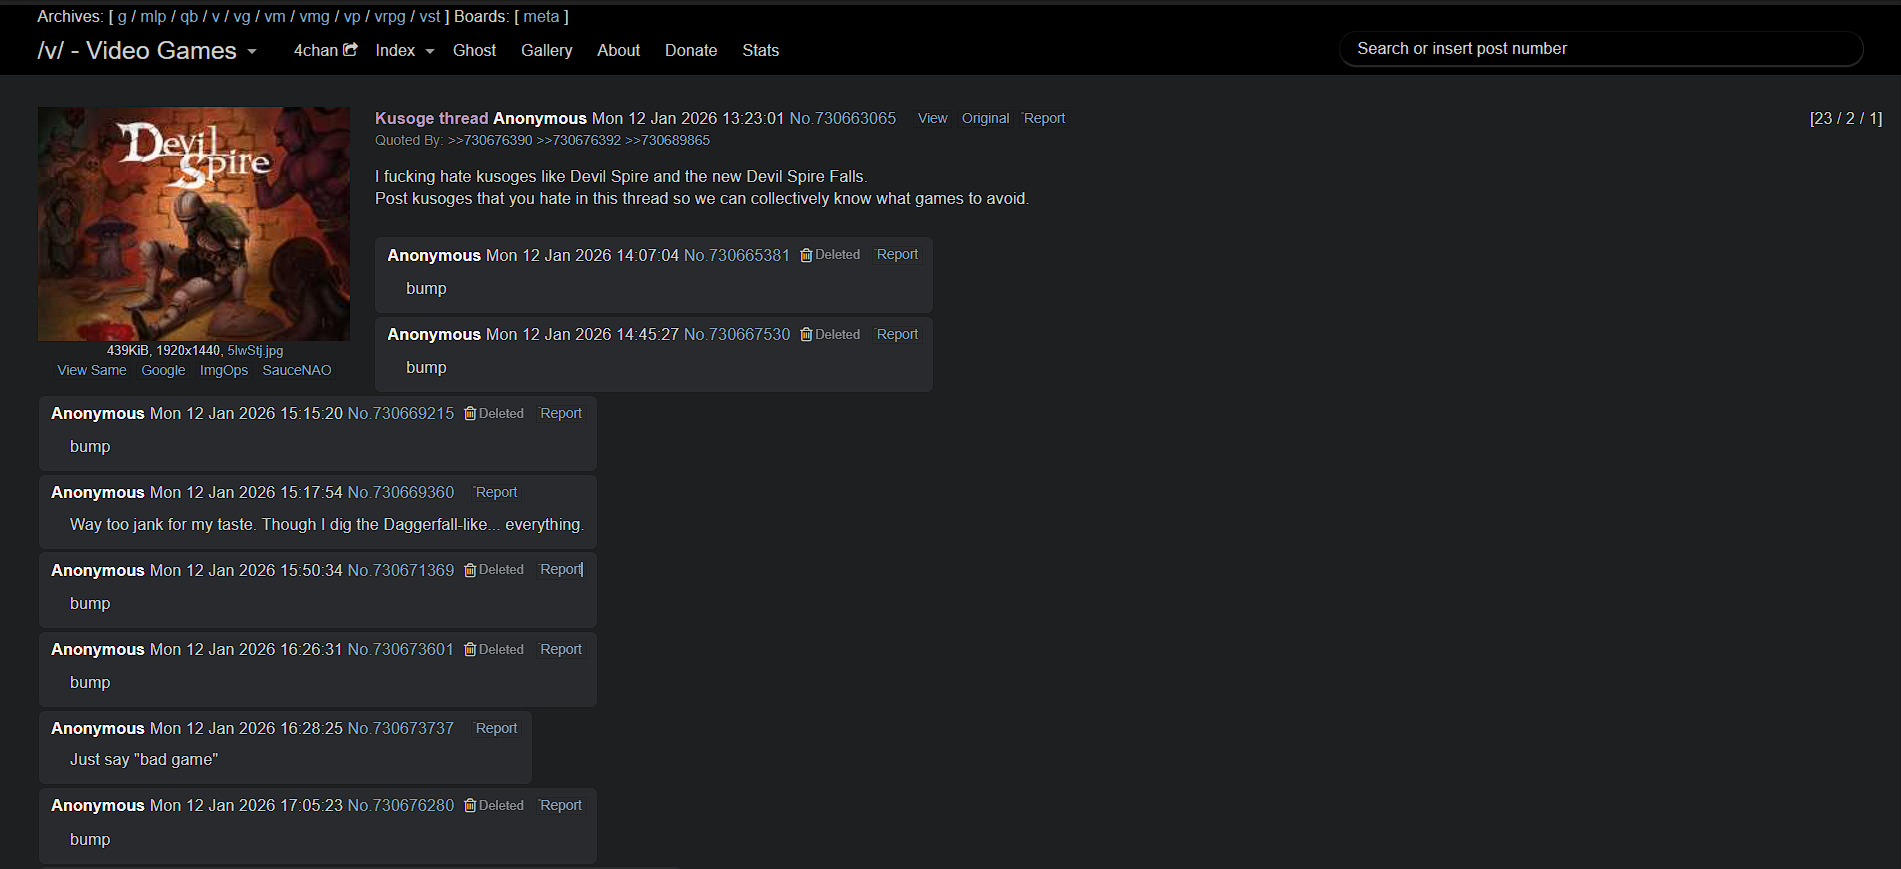The height and width of the screenshot is (869, 1901).
Task: Open the Index dropdown menu
Action: tap(405, 51)
